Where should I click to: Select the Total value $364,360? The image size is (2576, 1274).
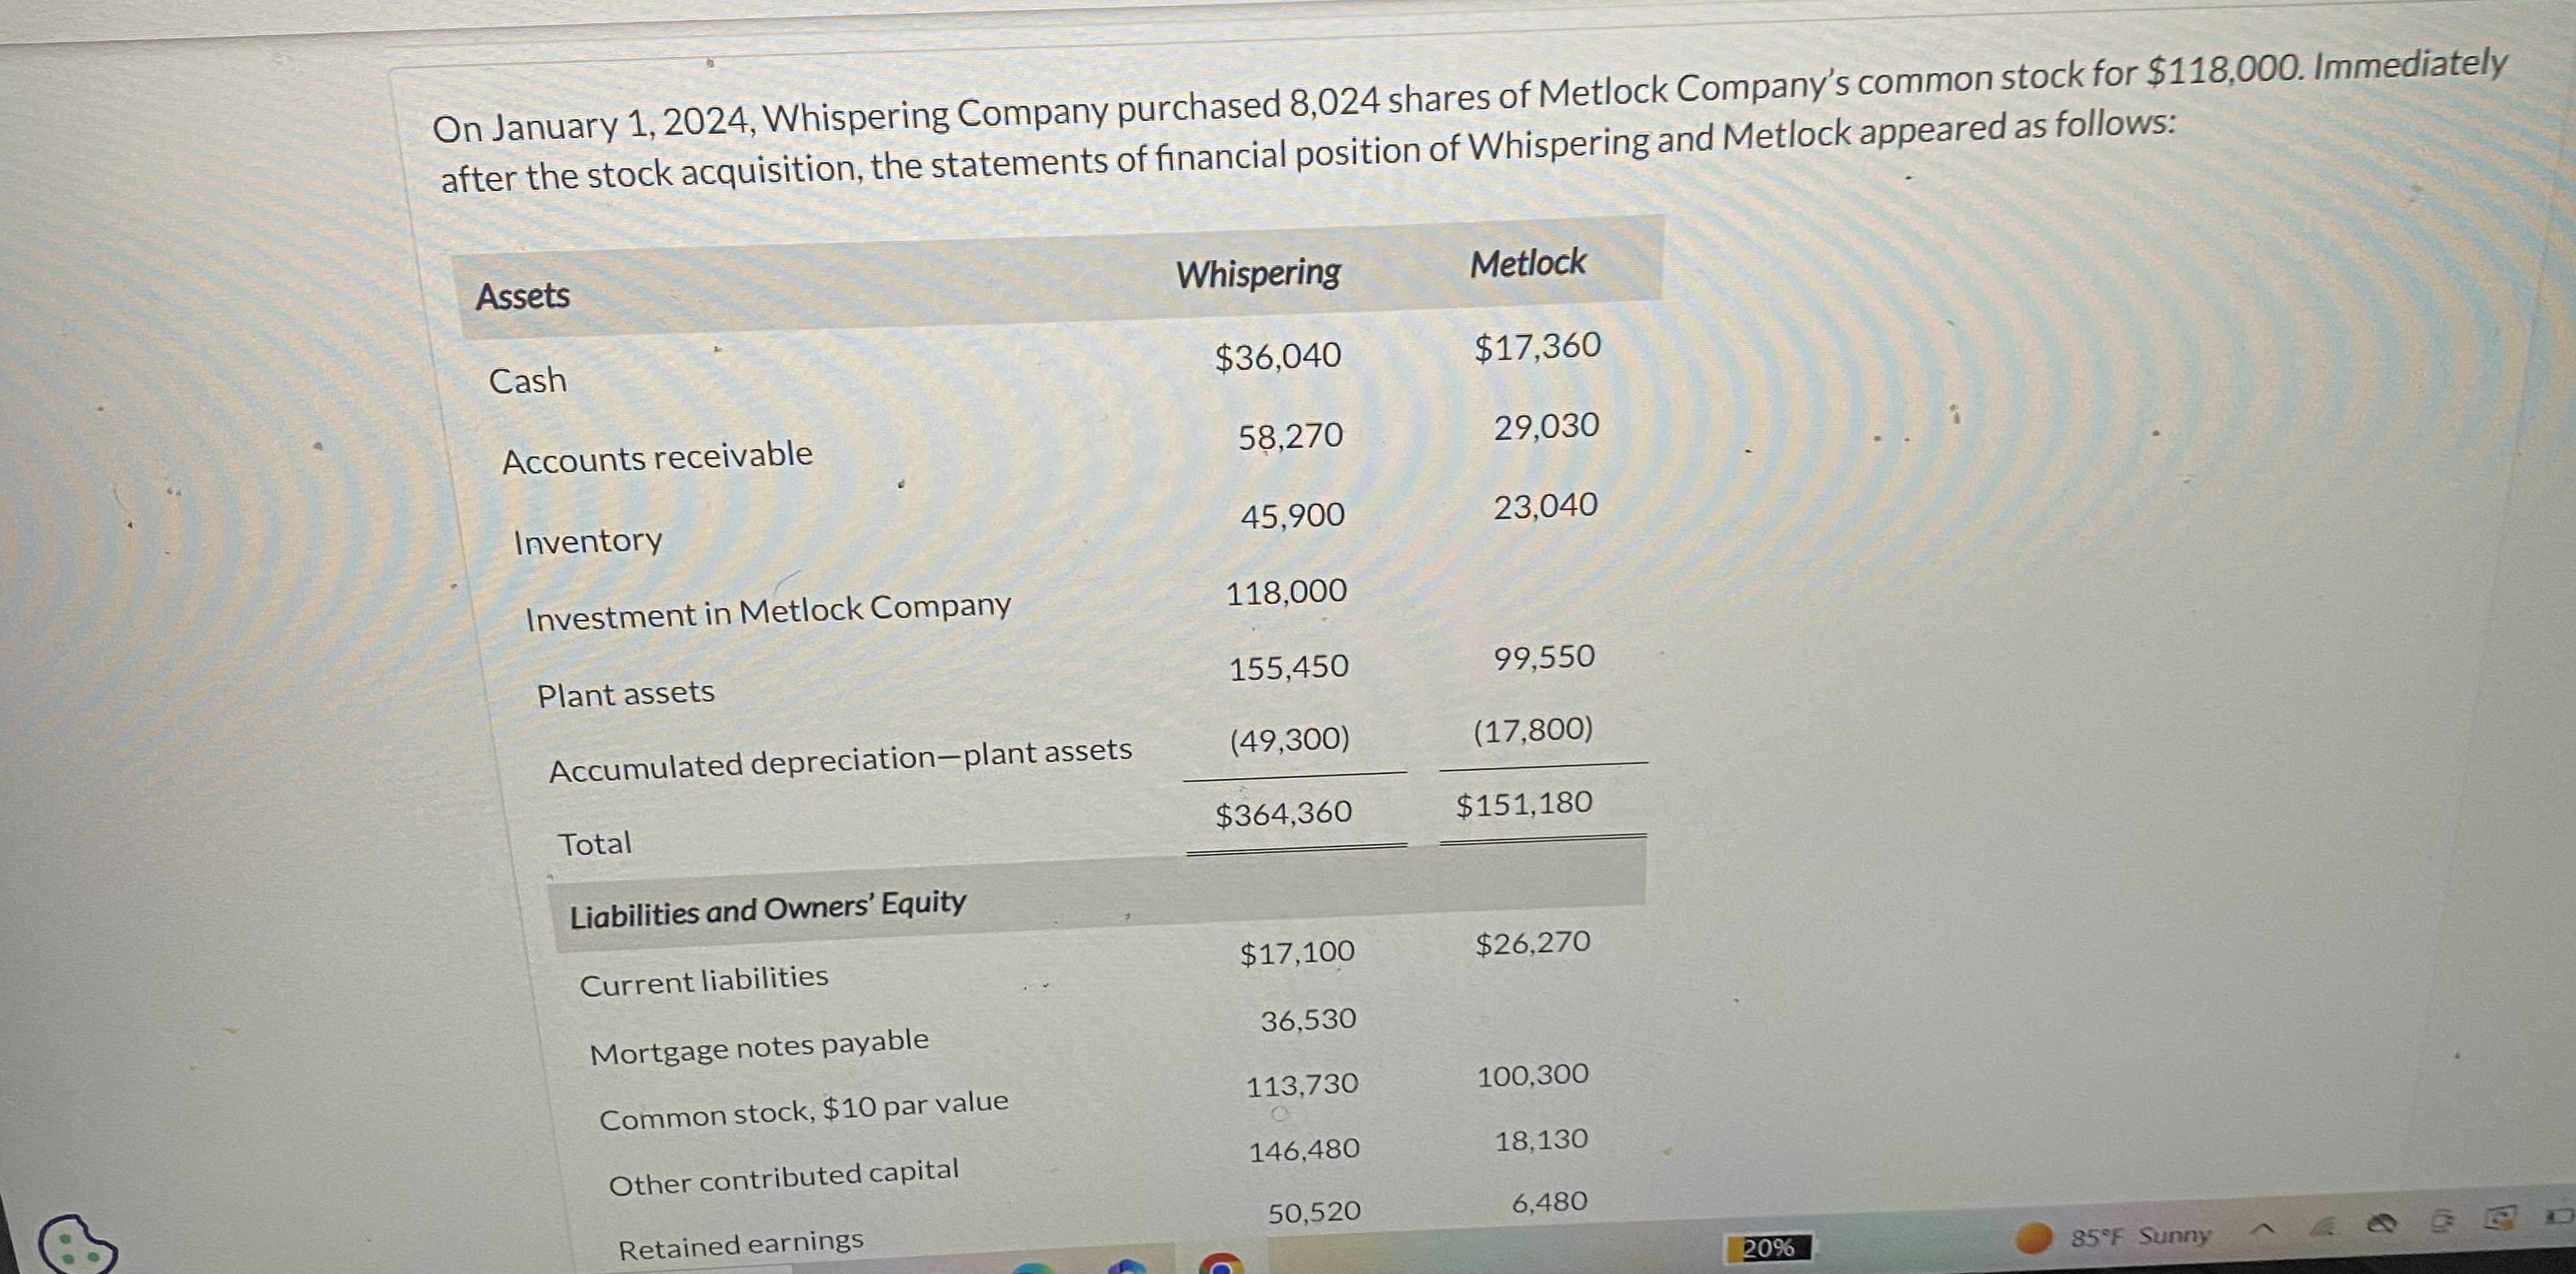click(x=1283, y=813)
